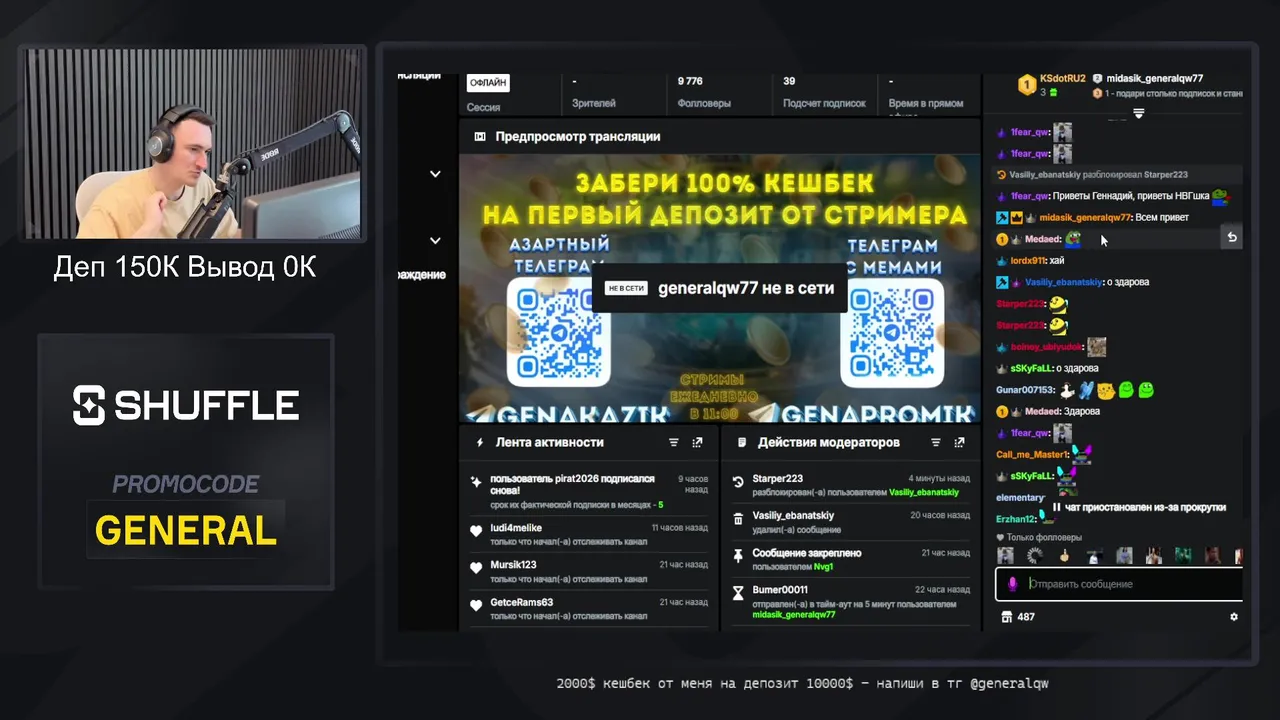
Task: Open username KSdotRU2 in leaderboard
Action: coord(1062,78)
